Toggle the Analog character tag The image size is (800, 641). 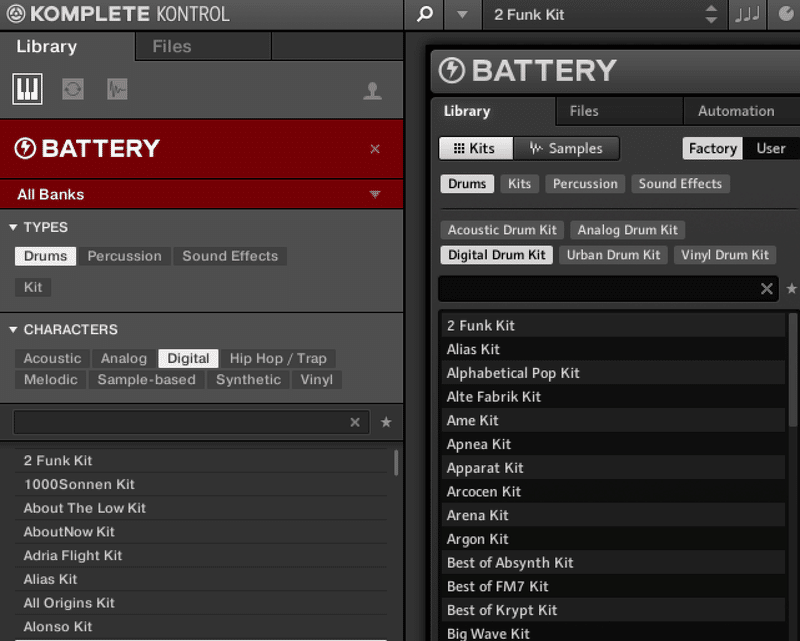pyautogui.click(x=124, y=358)
